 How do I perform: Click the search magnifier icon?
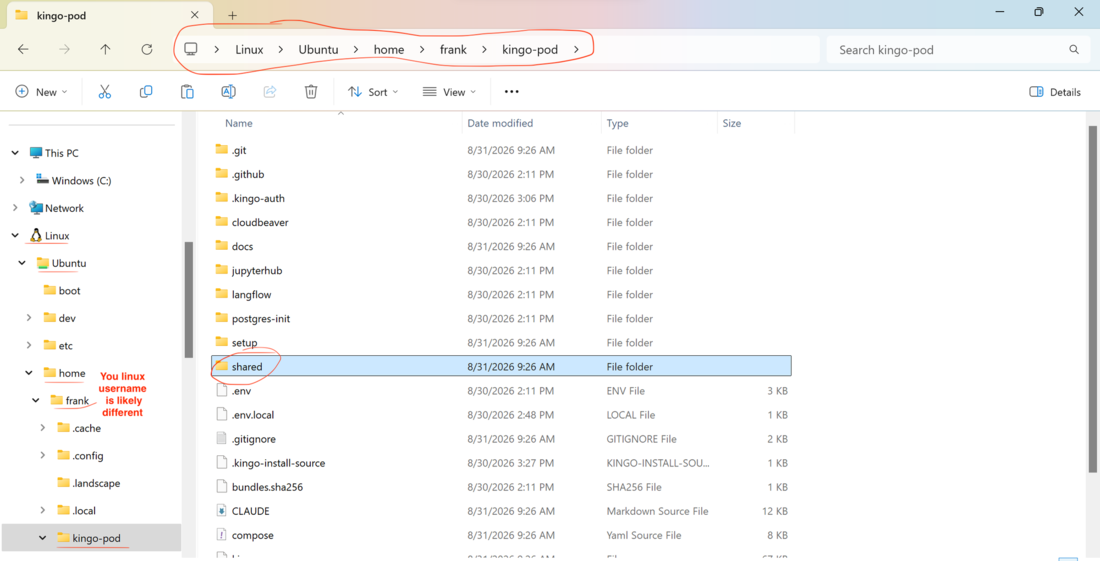[x=1074, y=50]
